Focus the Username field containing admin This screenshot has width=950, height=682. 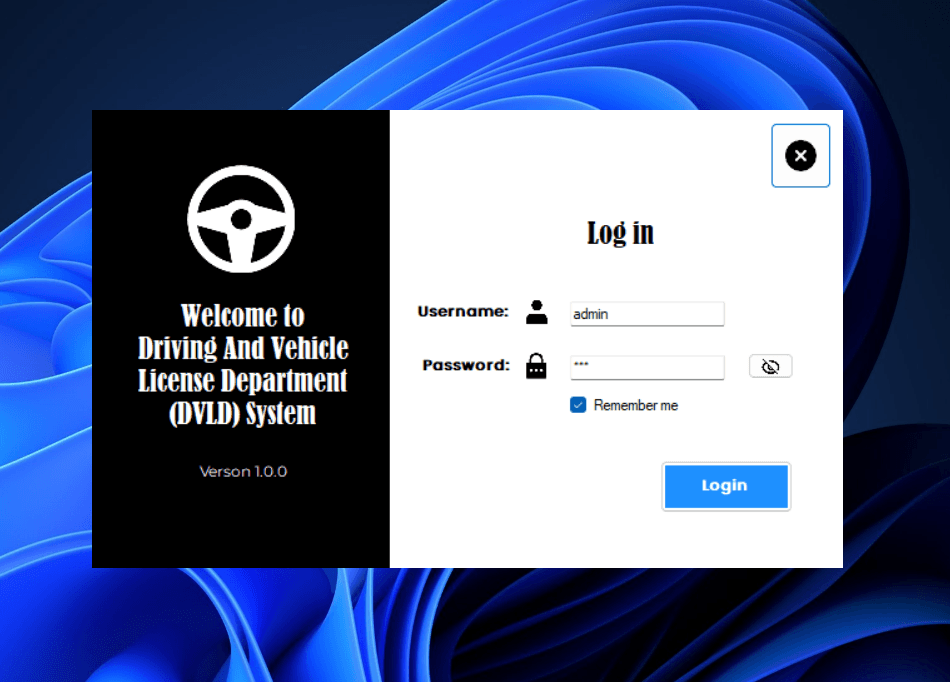point(646,314)
